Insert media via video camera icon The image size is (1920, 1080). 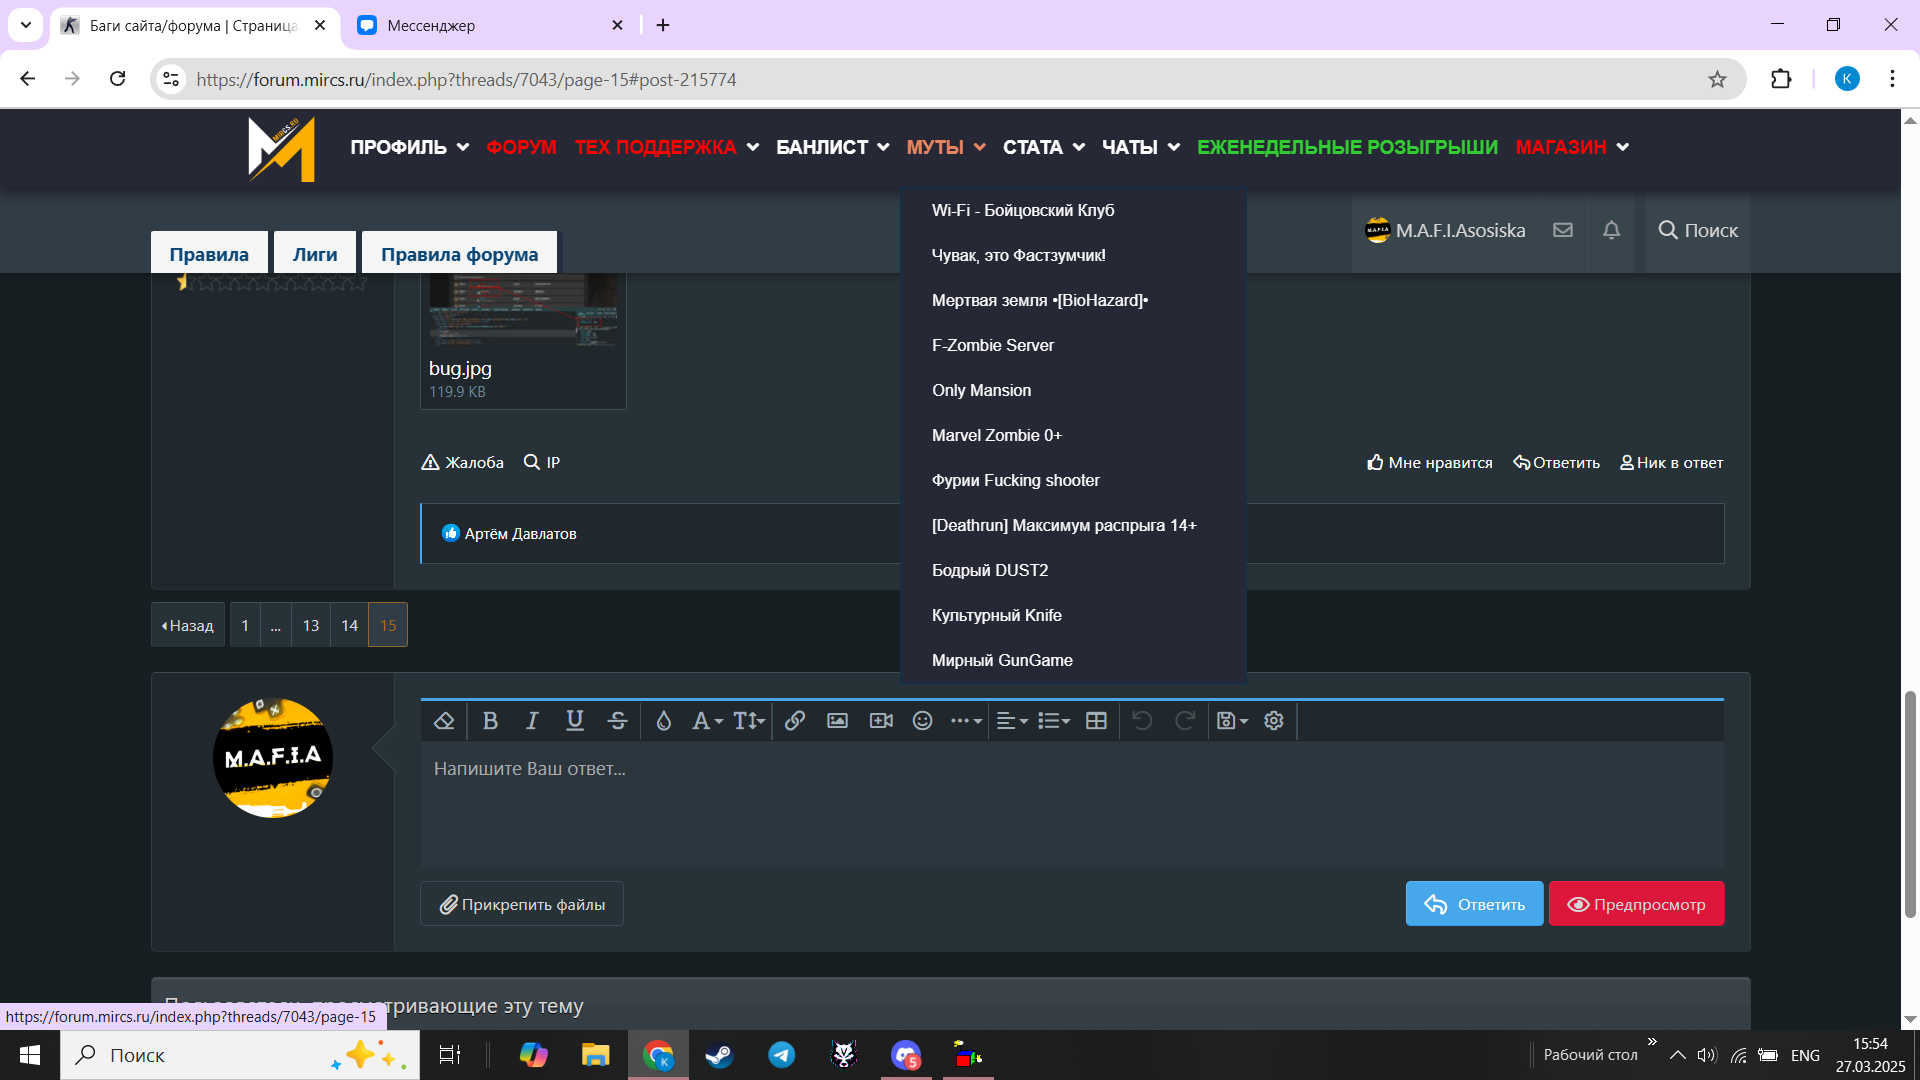[881, 721]
